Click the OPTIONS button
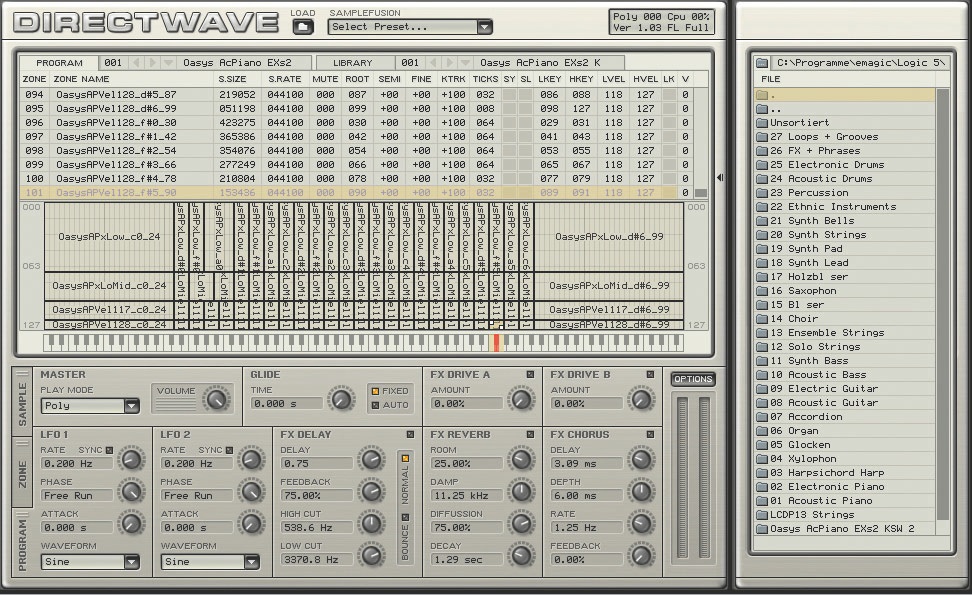The image size is (972, 595). click(x=693, y=379)
